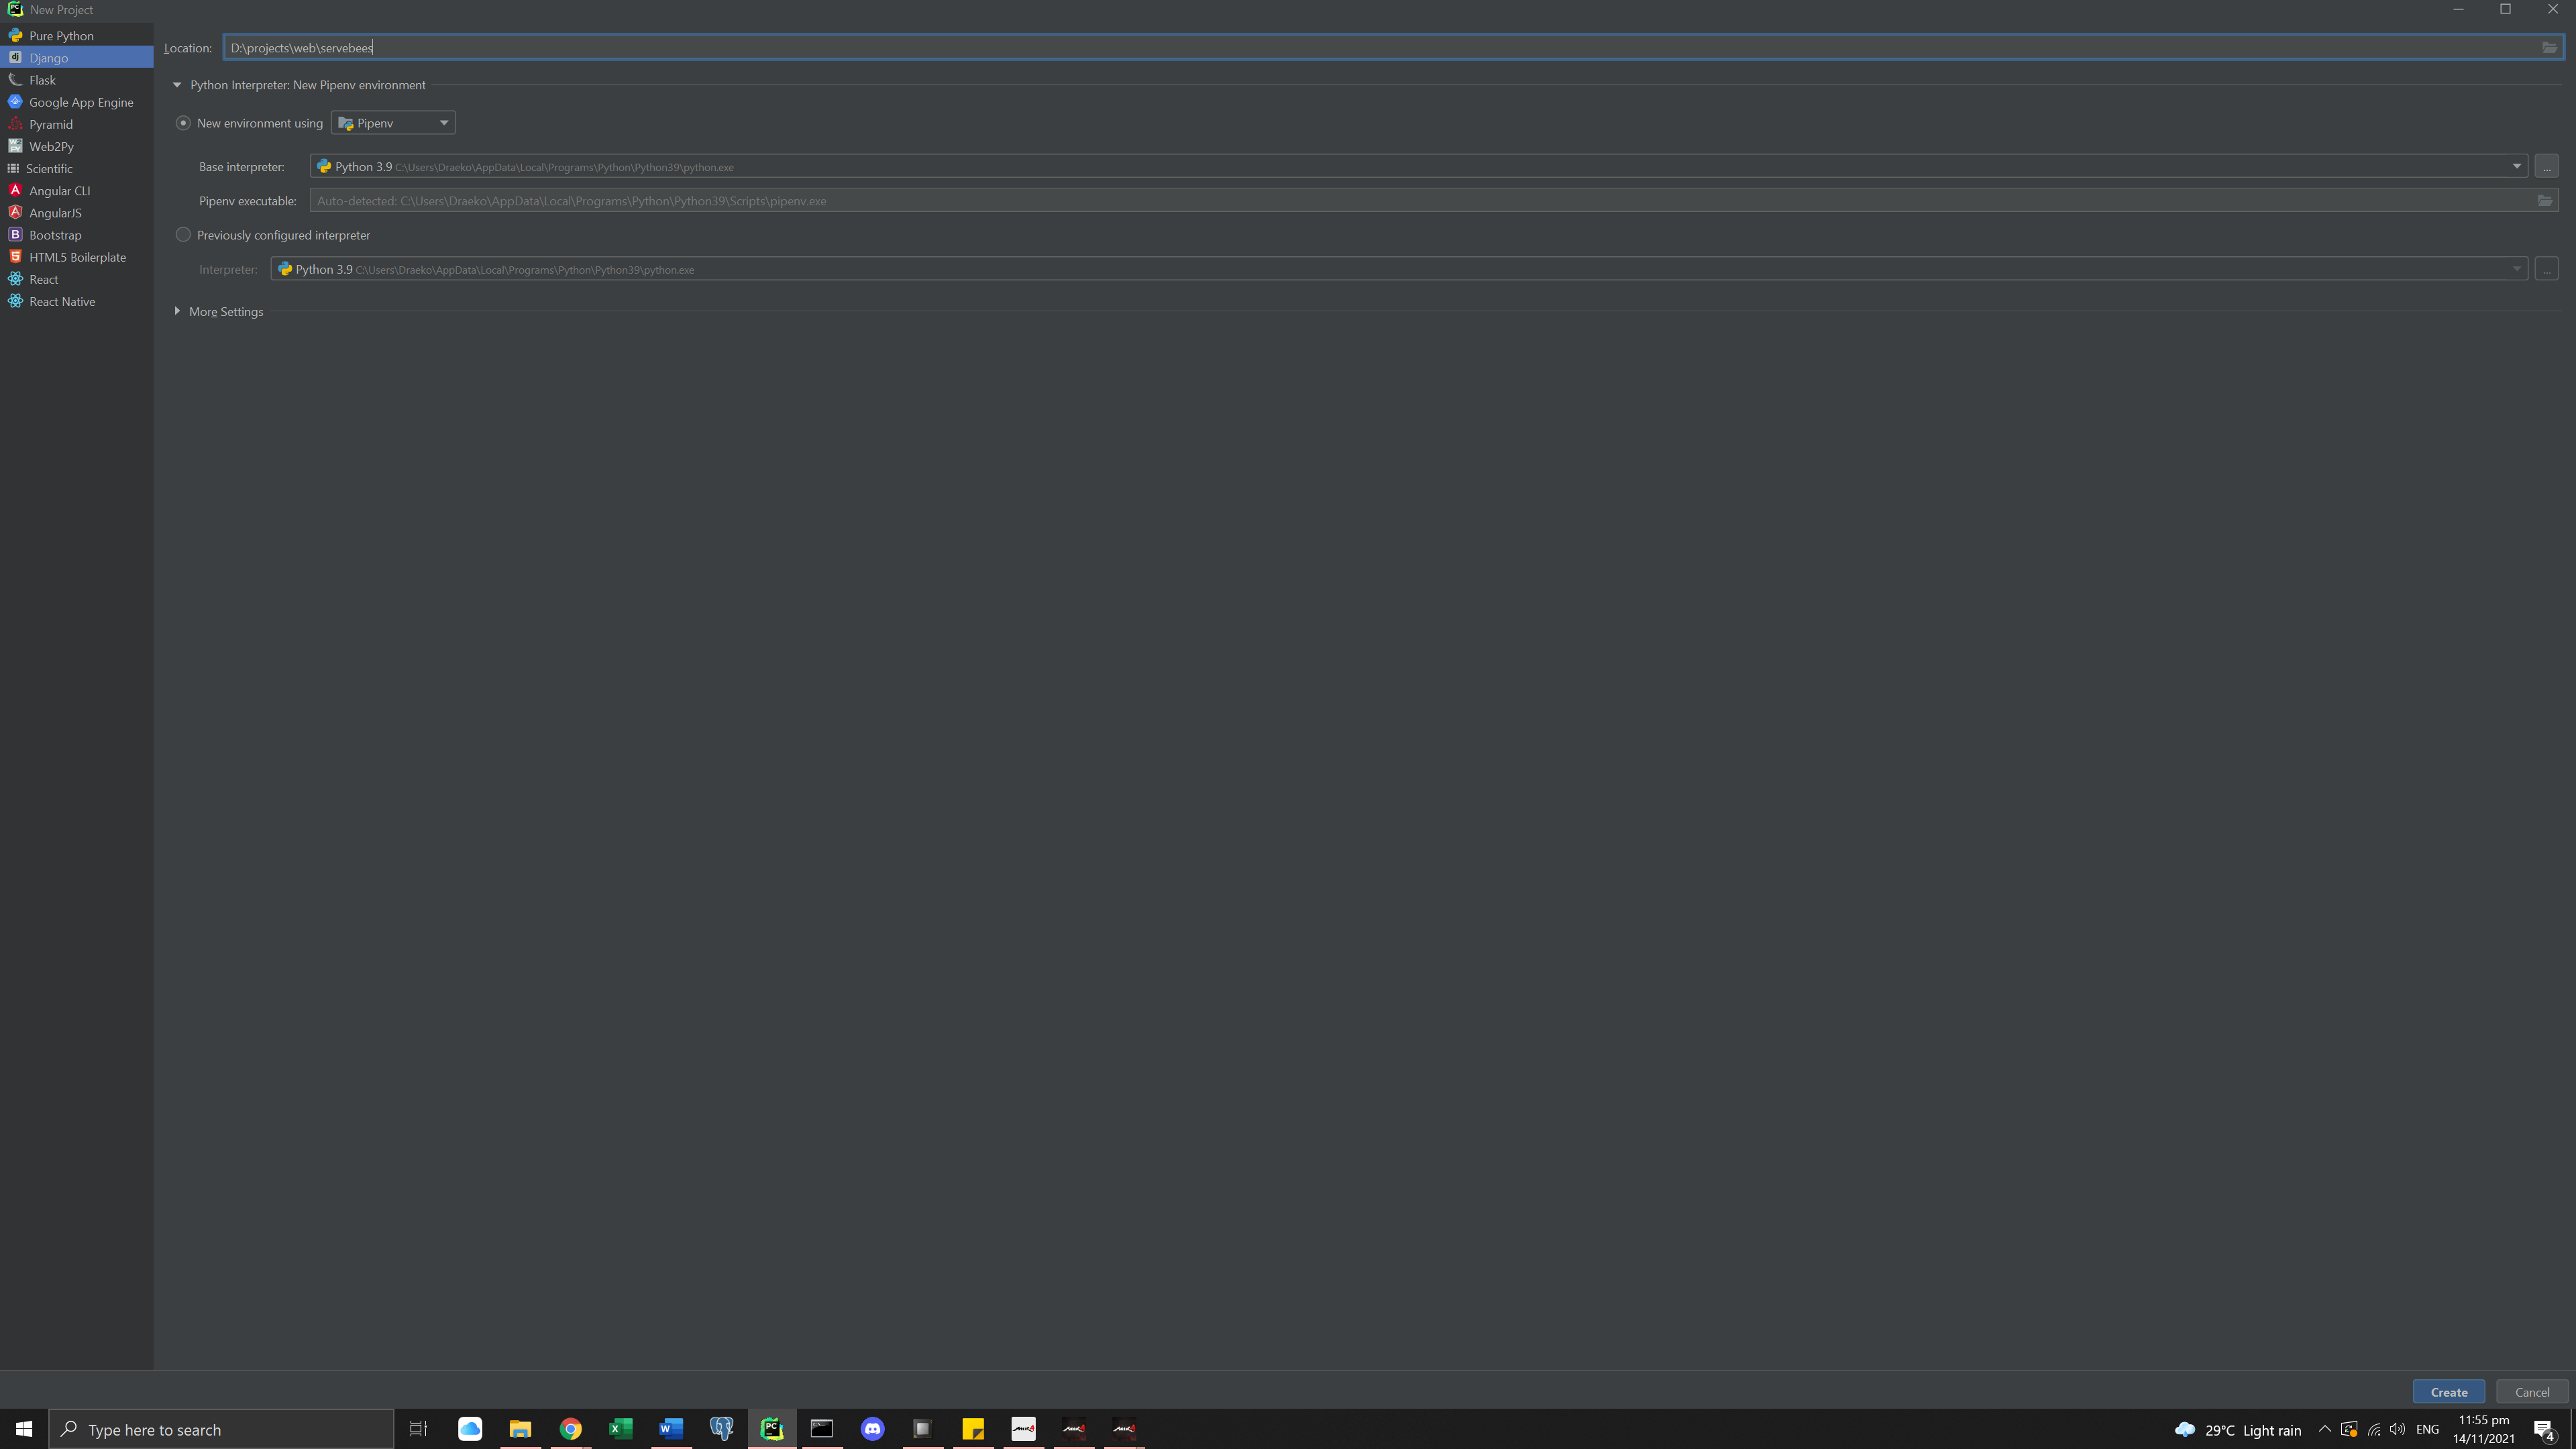Select React Native project type

coord(62,302)
